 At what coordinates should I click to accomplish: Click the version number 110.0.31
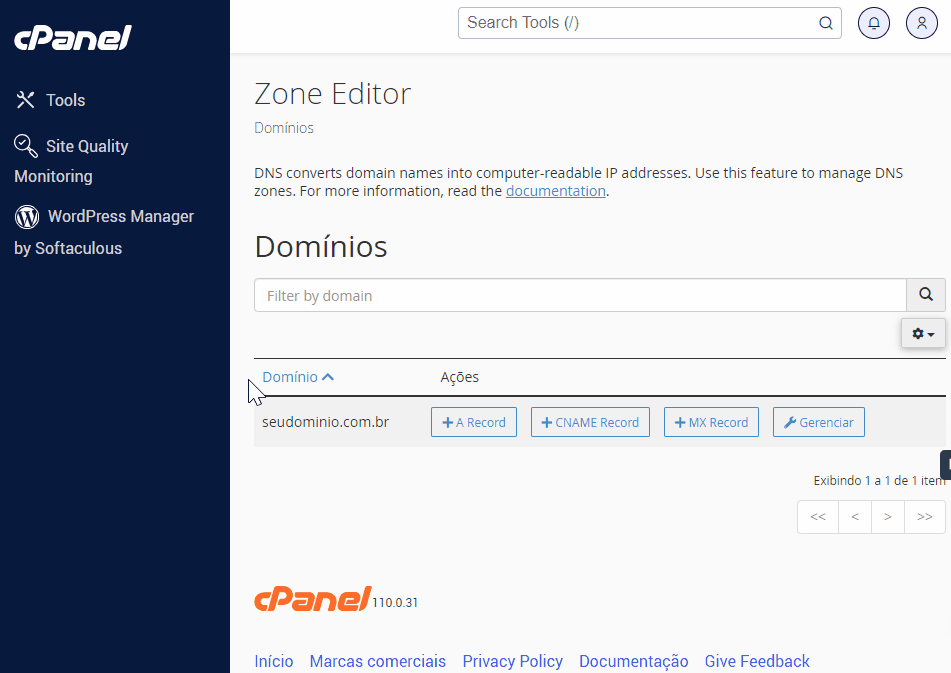(x=395, y=603)
